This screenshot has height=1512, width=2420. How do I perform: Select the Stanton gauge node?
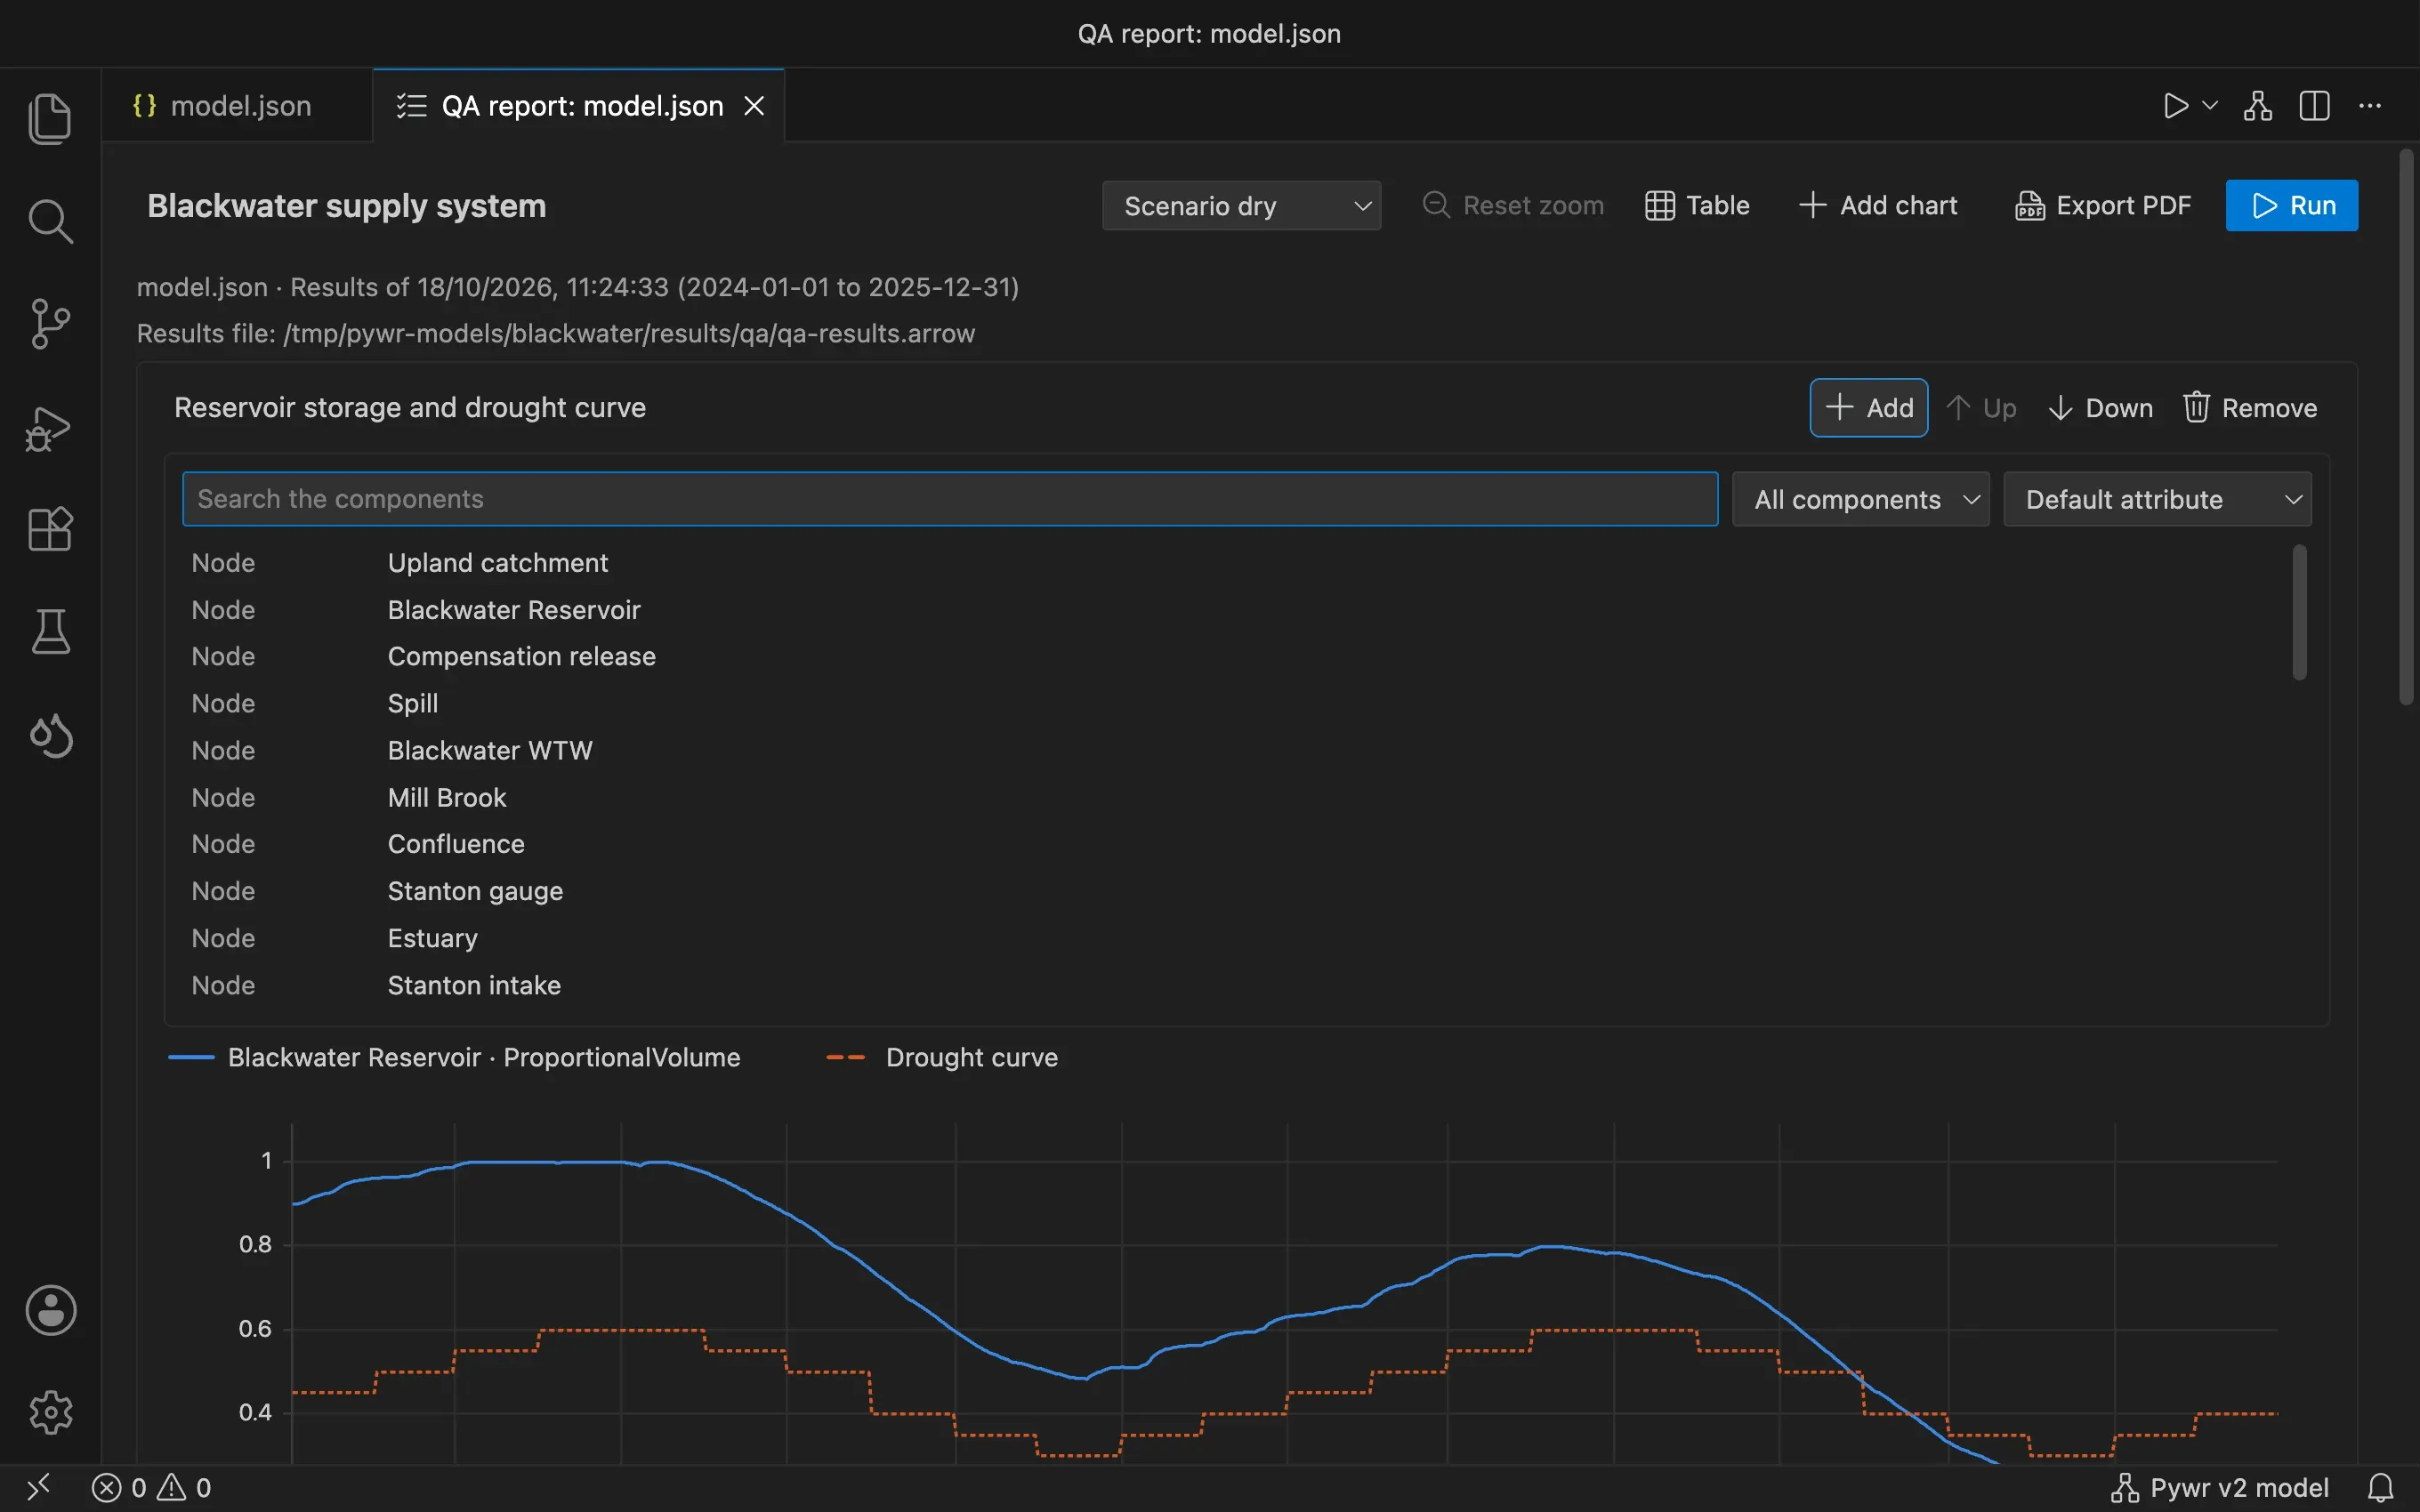pos(1235,891)
